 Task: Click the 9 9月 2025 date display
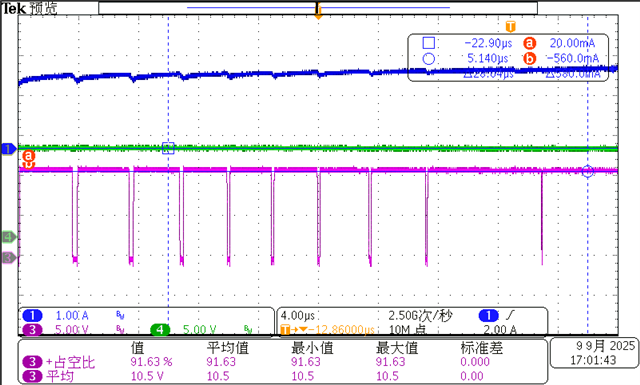[606, 346]
